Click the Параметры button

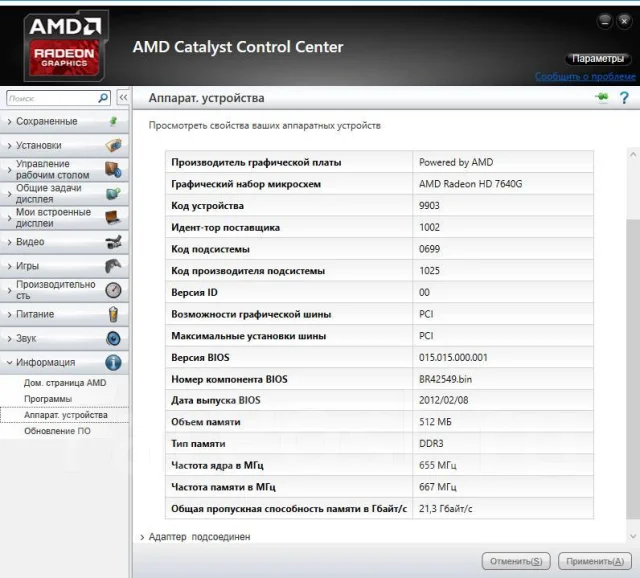tap(598, 59)
